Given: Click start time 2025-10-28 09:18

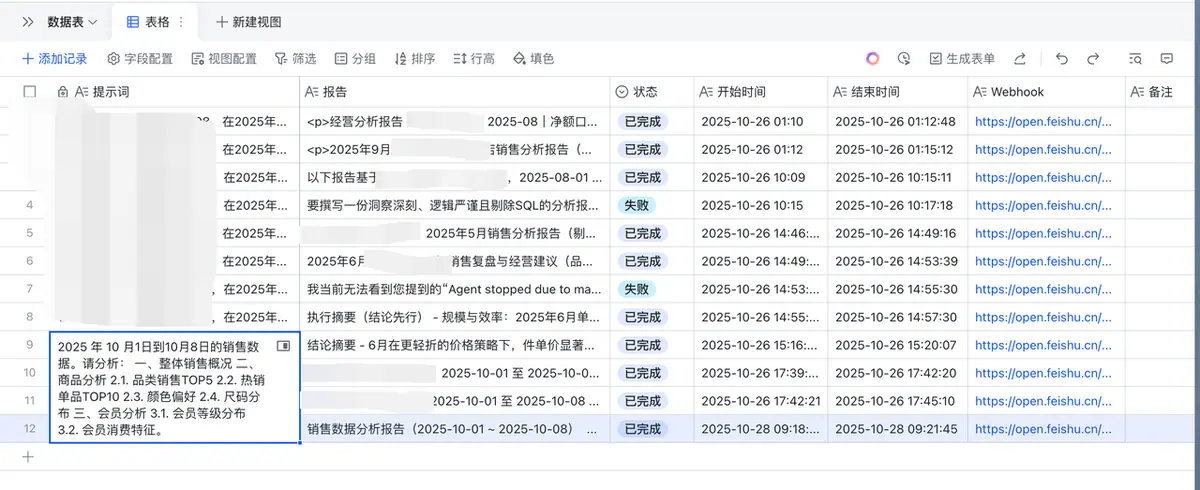Looking at the screenshot, I should 761,429.
